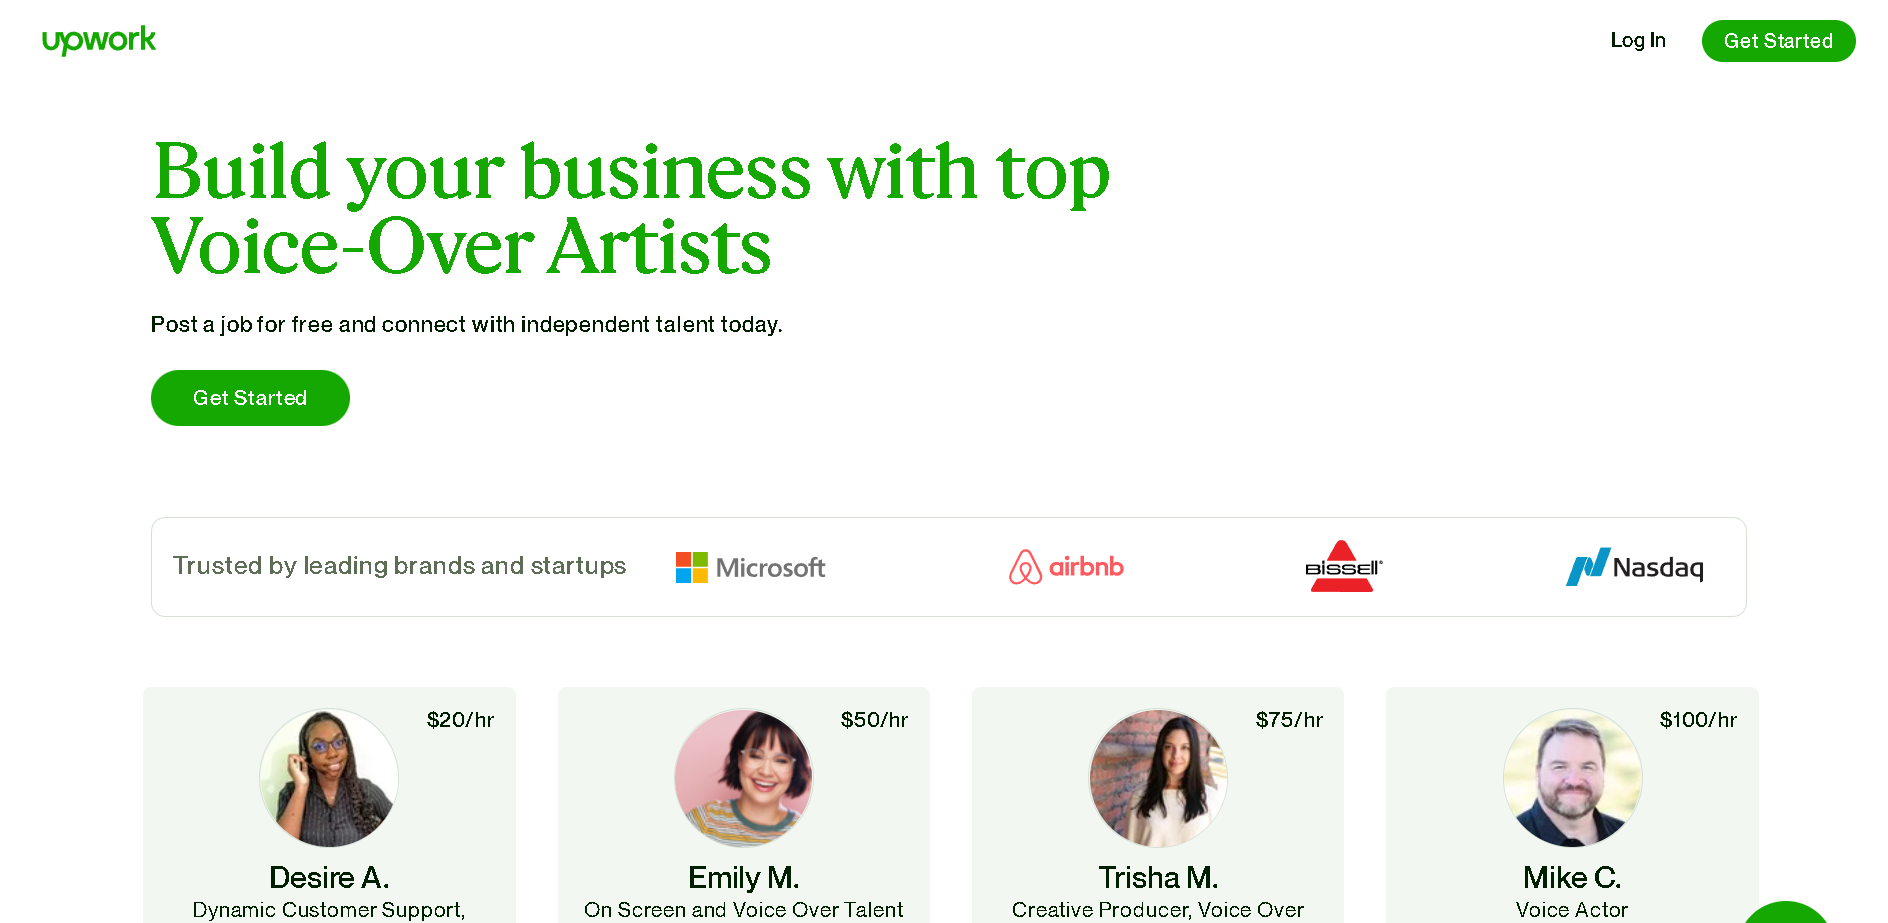This screenshot has height=923, width=1888.
Task: Click the Airbnb logo
Action: click(1066, 567)
